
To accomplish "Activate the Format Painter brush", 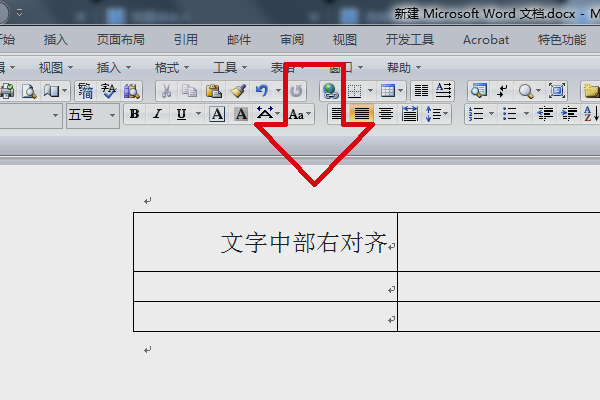I will tap(238, 91).
